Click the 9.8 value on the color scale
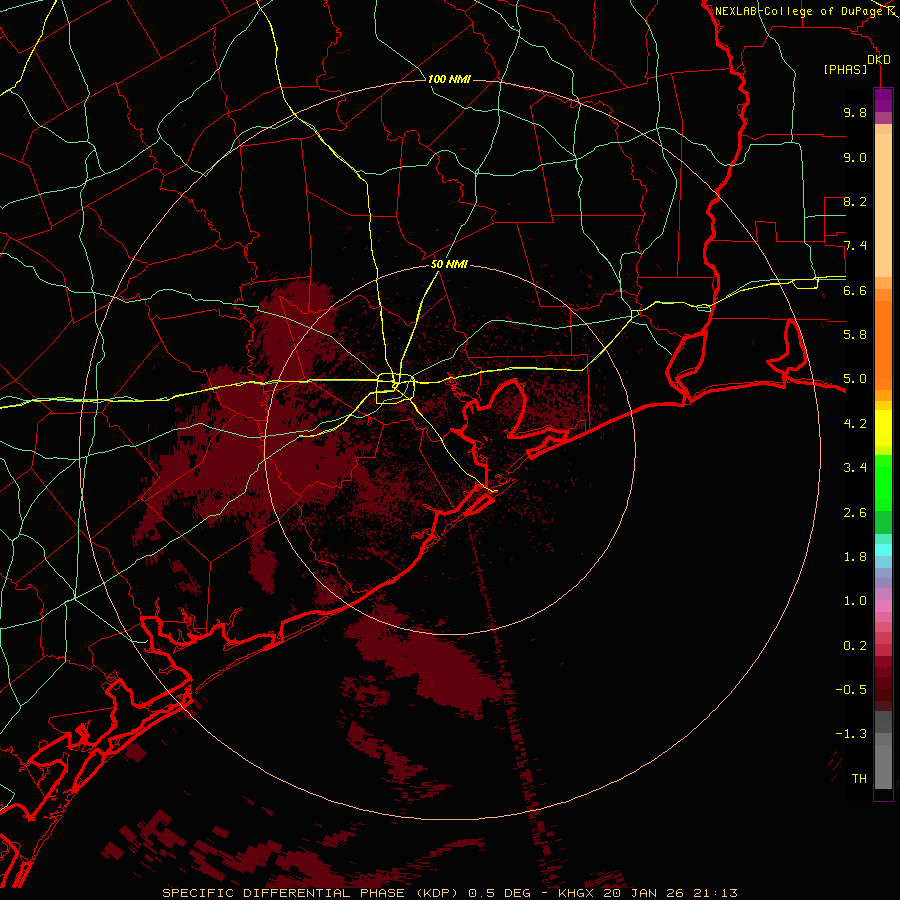The image size is (900, 900). point(855,112)
